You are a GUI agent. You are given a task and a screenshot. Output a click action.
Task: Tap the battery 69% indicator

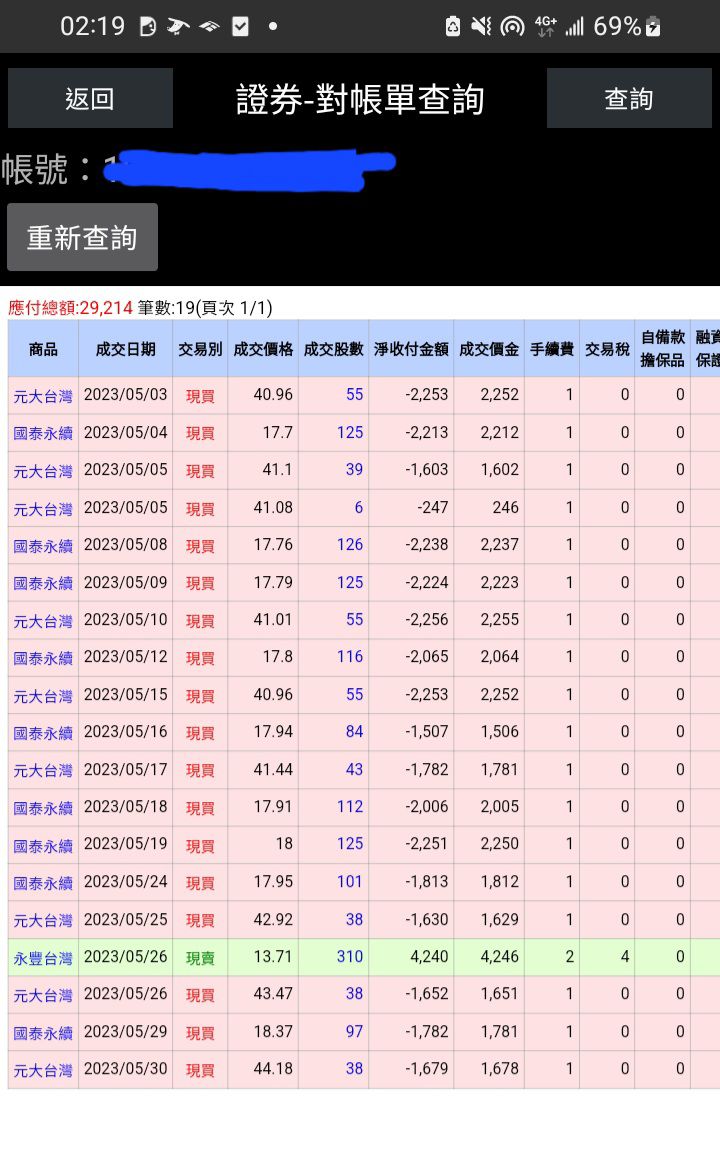pyautogui.click(x=626, y=27)
